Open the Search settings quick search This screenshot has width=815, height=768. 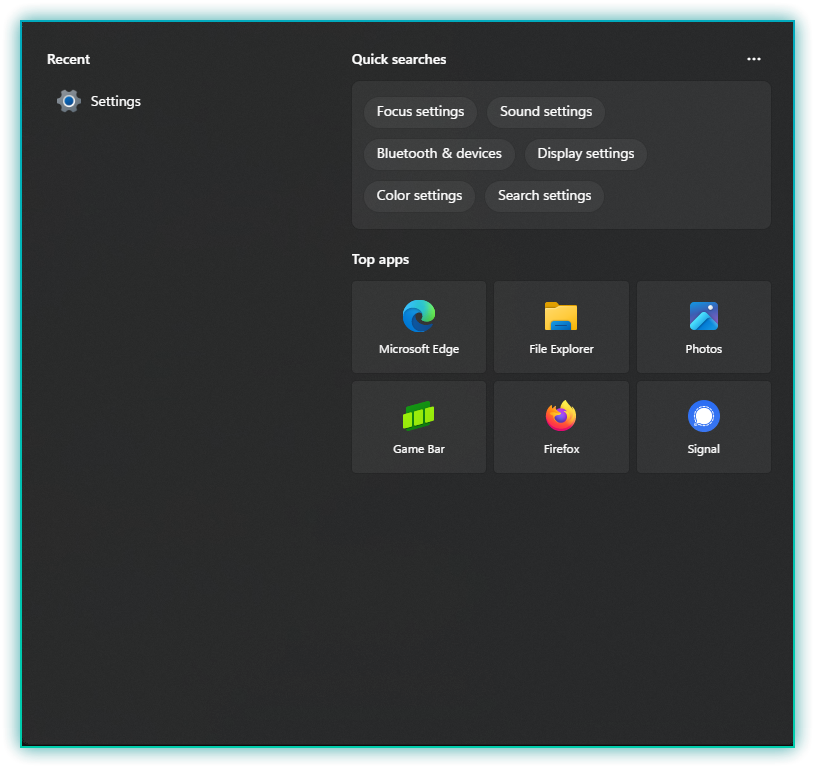544,196
